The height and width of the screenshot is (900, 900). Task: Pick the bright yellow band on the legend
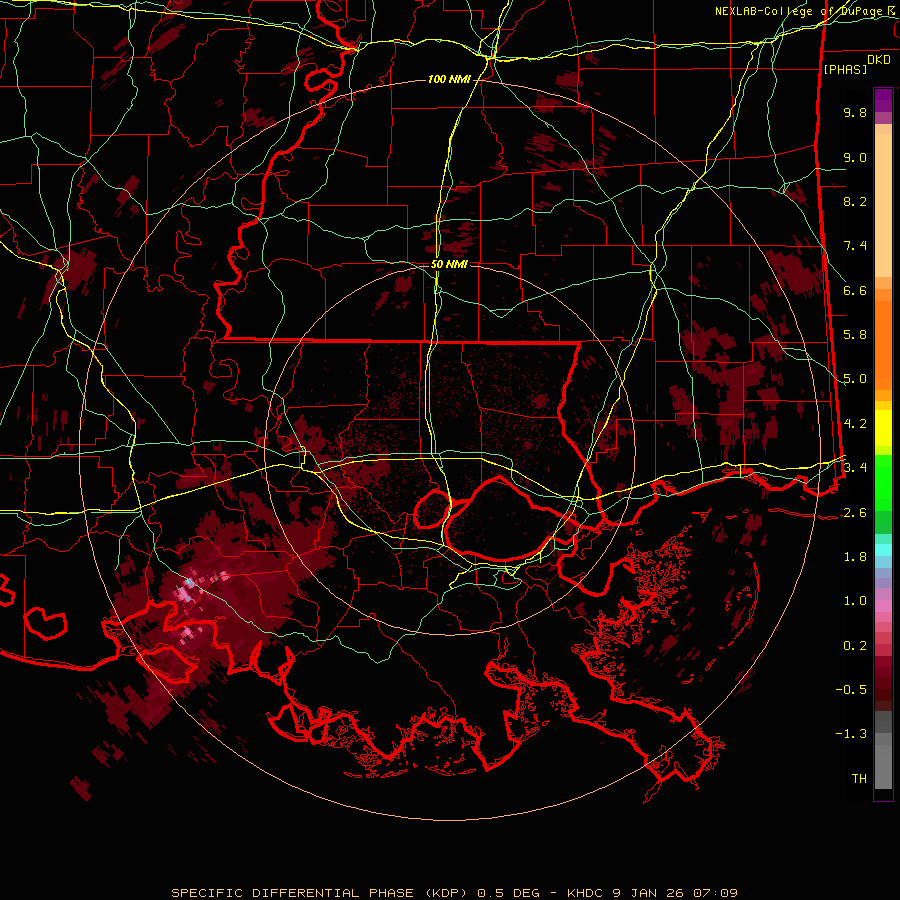pos(883,428)
